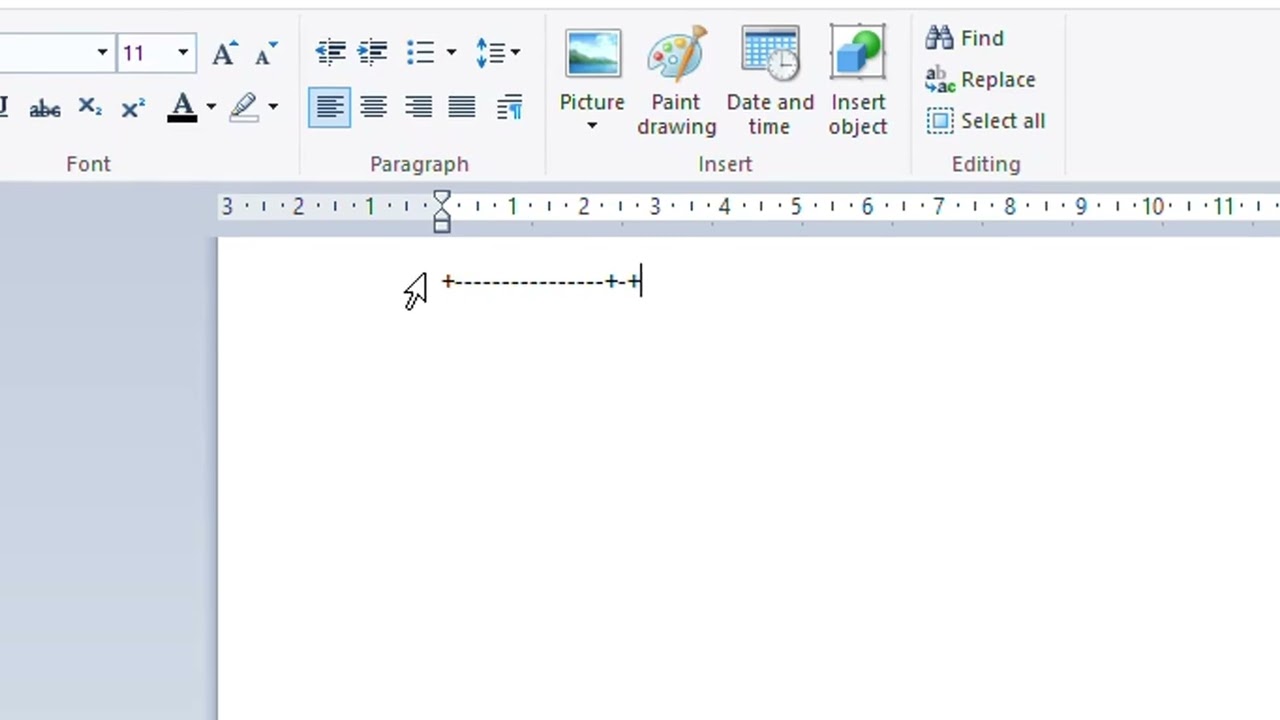Decrease paragraph indent
The image size is (1280, 720).
pyautogui.click(x=330, y=52)
